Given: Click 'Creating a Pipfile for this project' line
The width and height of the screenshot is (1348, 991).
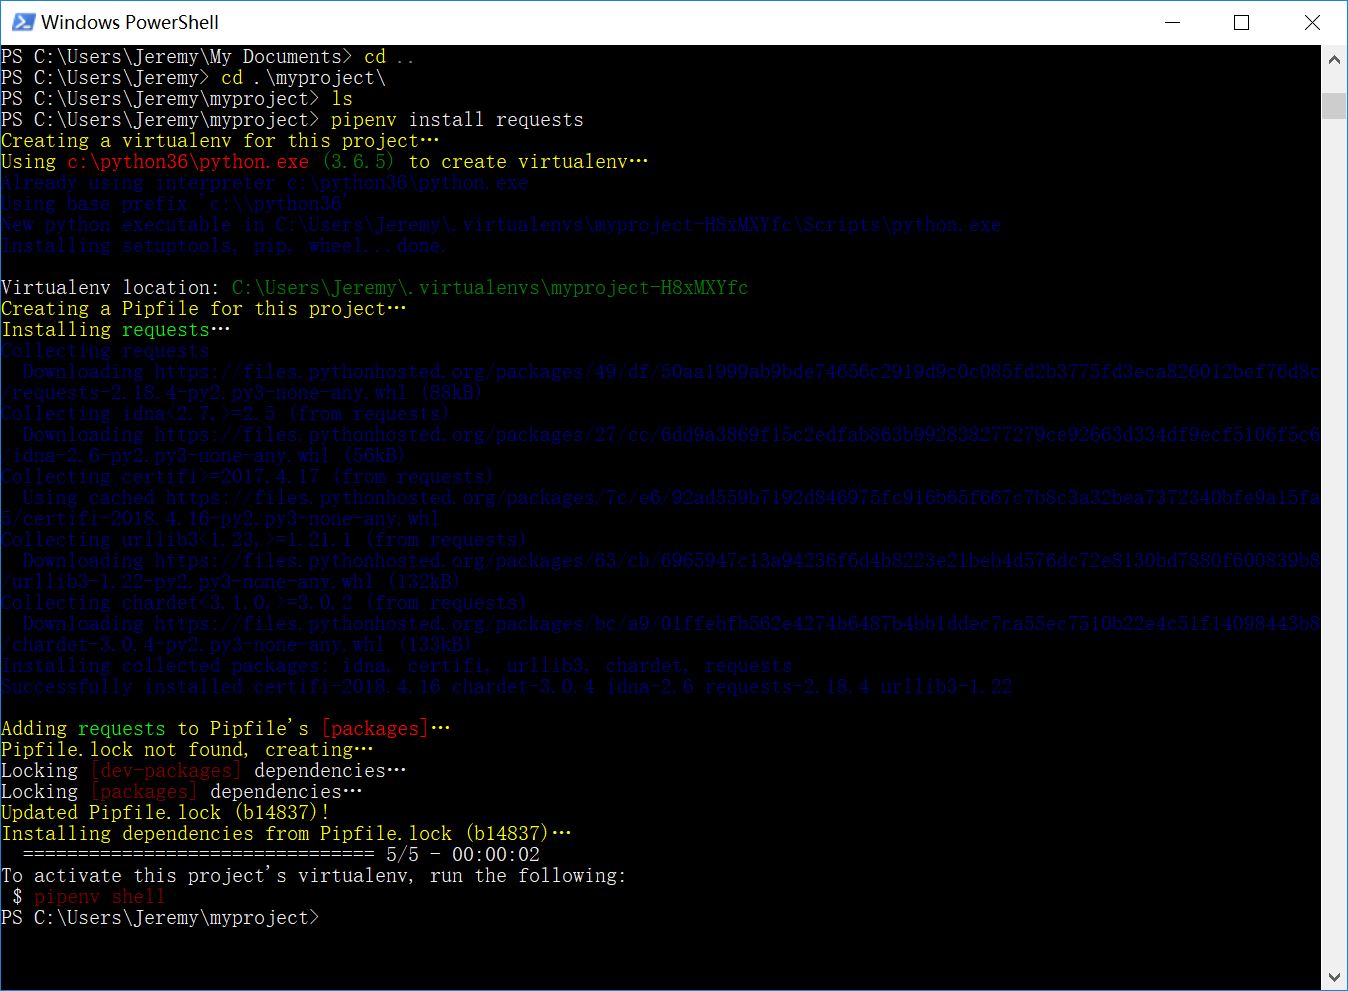Looking at the screenshot, I should [204, 309].
